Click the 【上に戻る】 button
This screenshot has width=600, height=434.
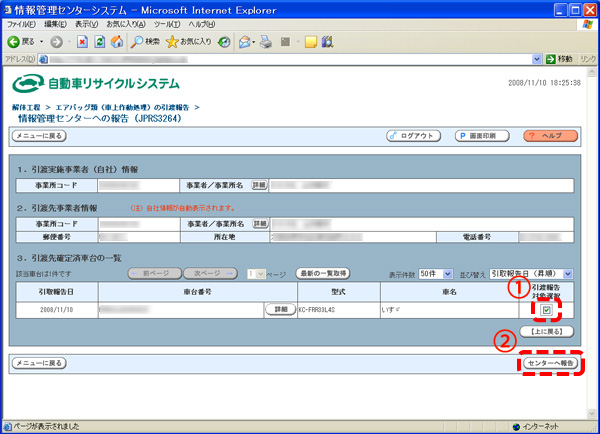pyautogui.click(x=547, y=331)
